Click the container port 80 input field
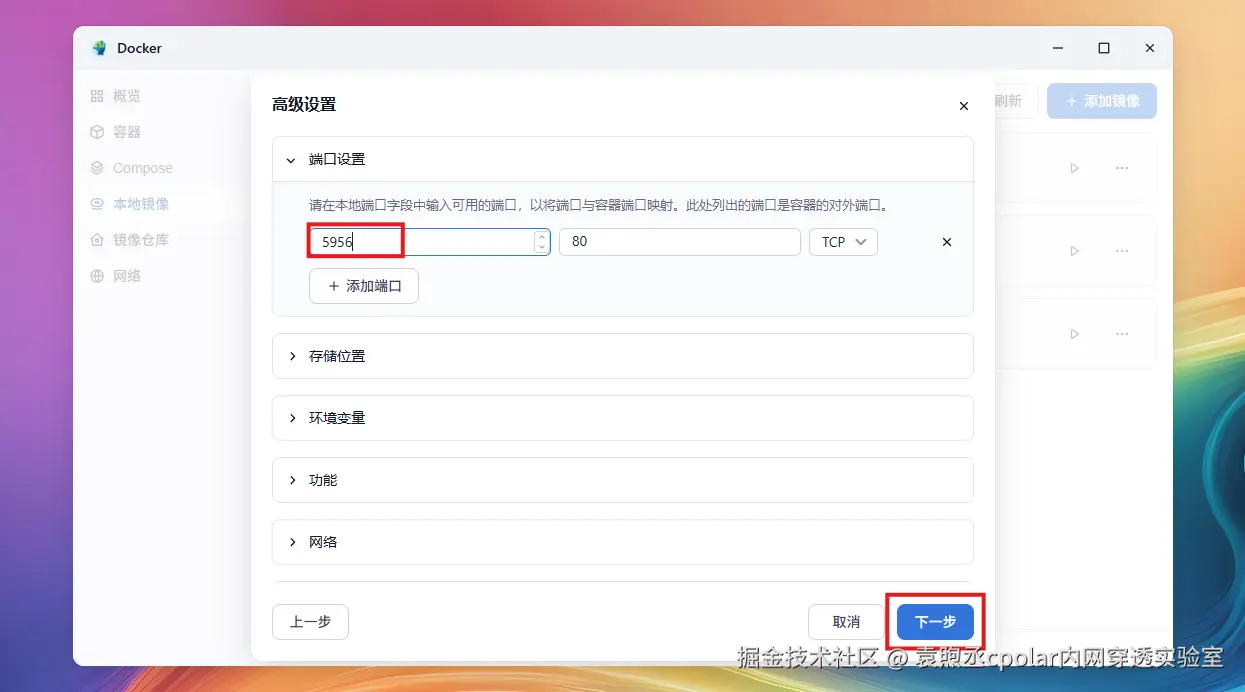Viewport: 1245px width, 692px height. coord(680,241)
